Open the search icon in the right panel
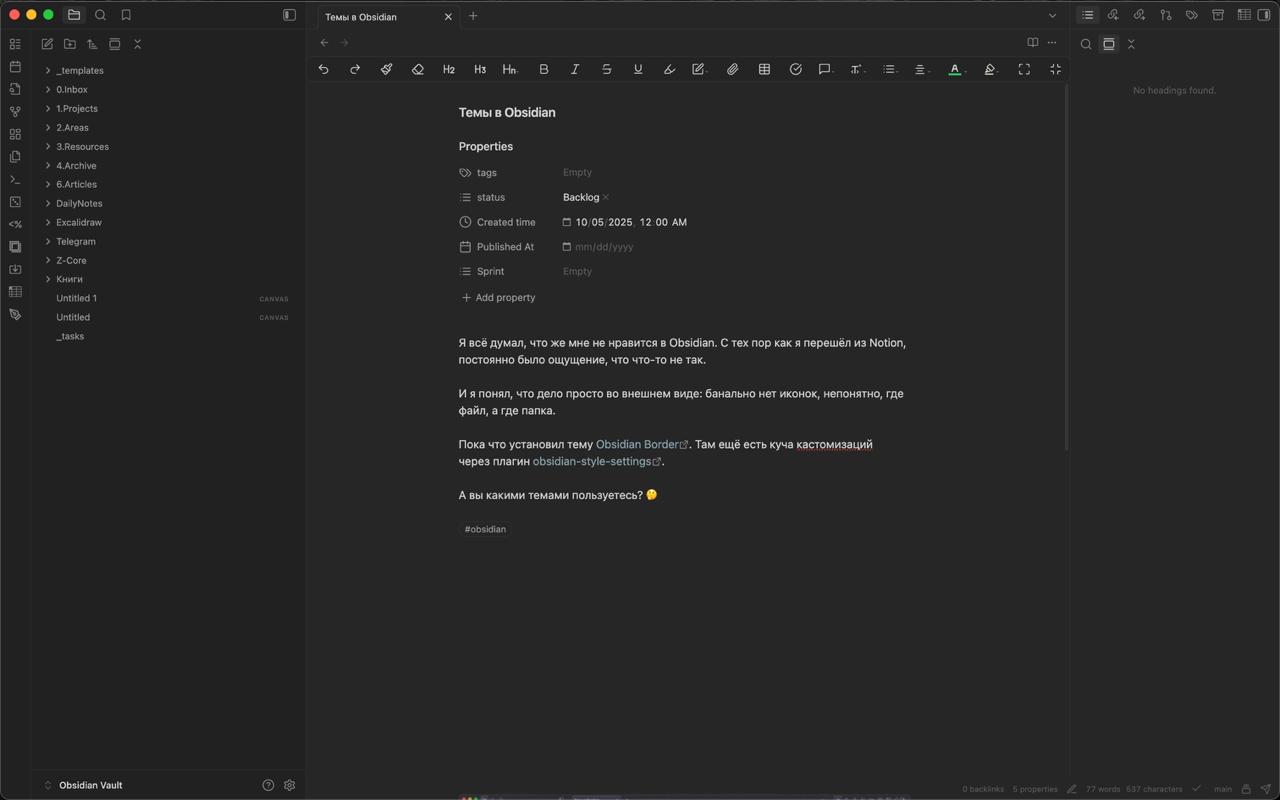The width and height of the screenshot is (1280, 800). (1086, 44)
